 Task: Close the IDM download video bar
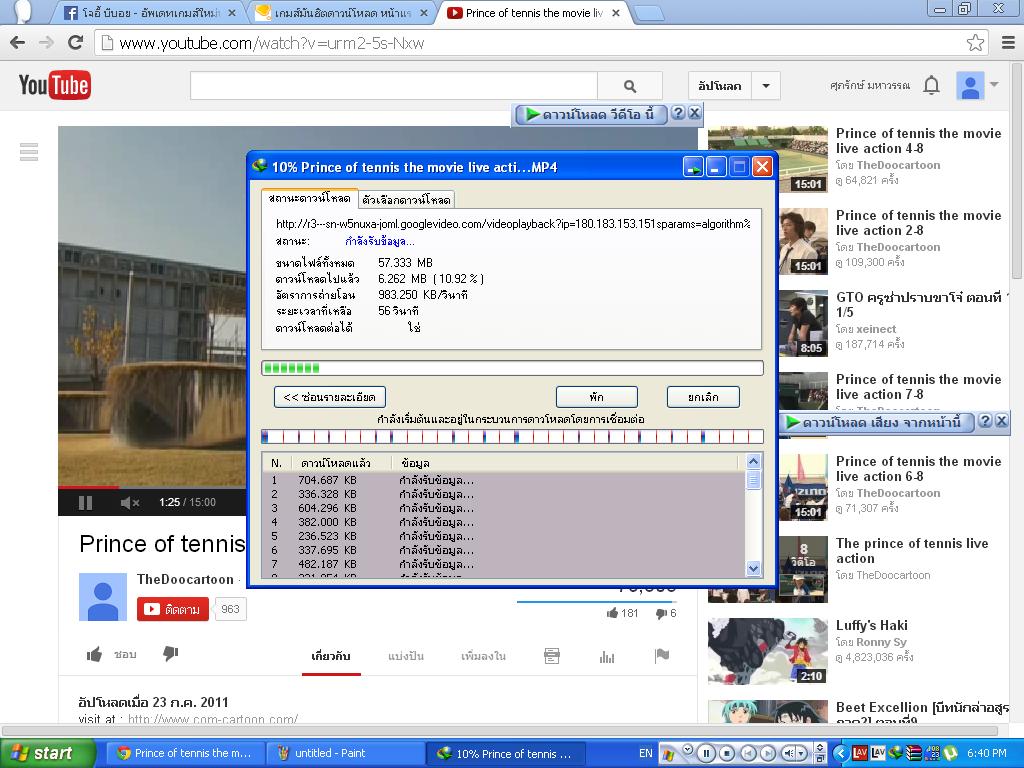click(695, 113)
